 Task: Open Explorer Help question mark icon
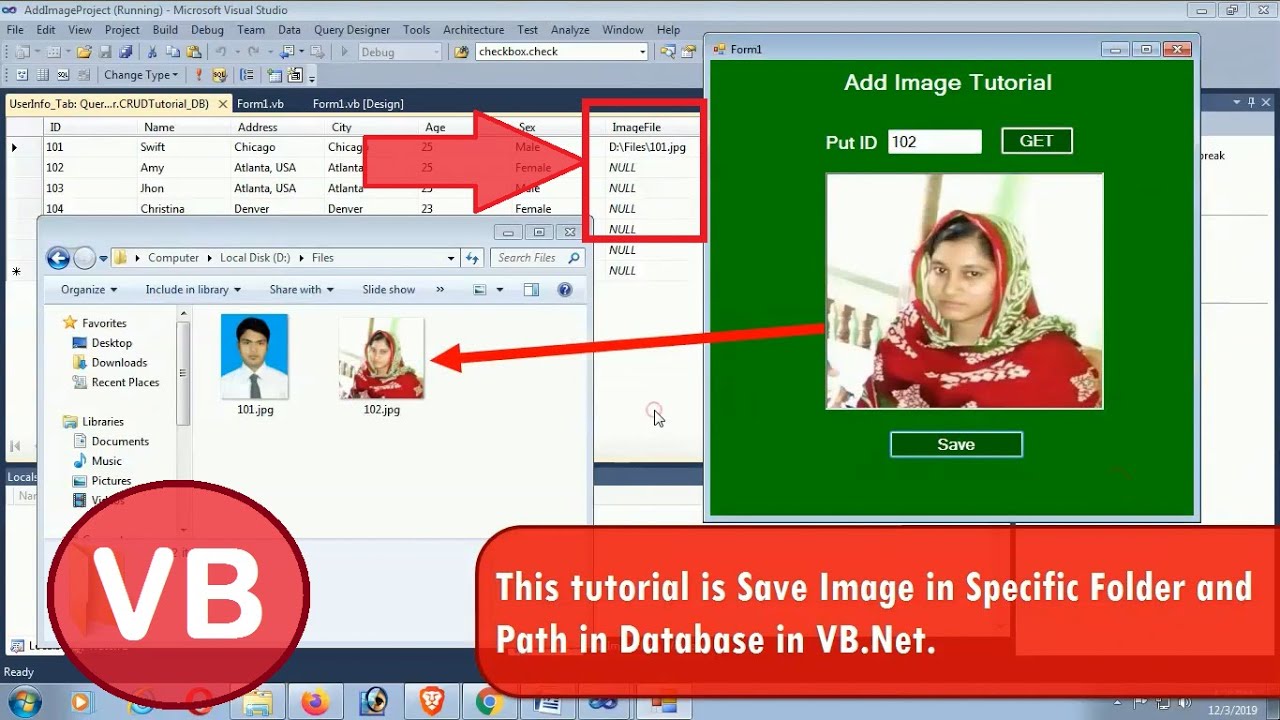click(x=565, y=290)
